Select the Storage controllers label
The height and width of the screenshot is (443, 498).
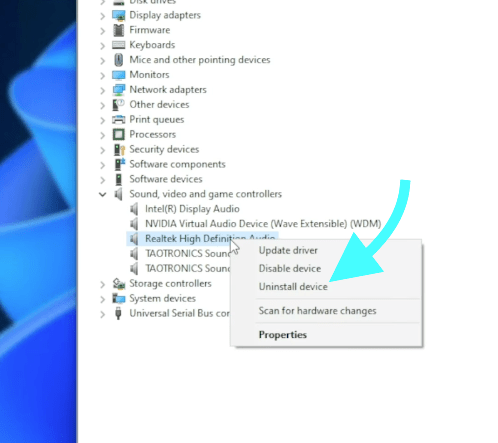click(170, 284)
